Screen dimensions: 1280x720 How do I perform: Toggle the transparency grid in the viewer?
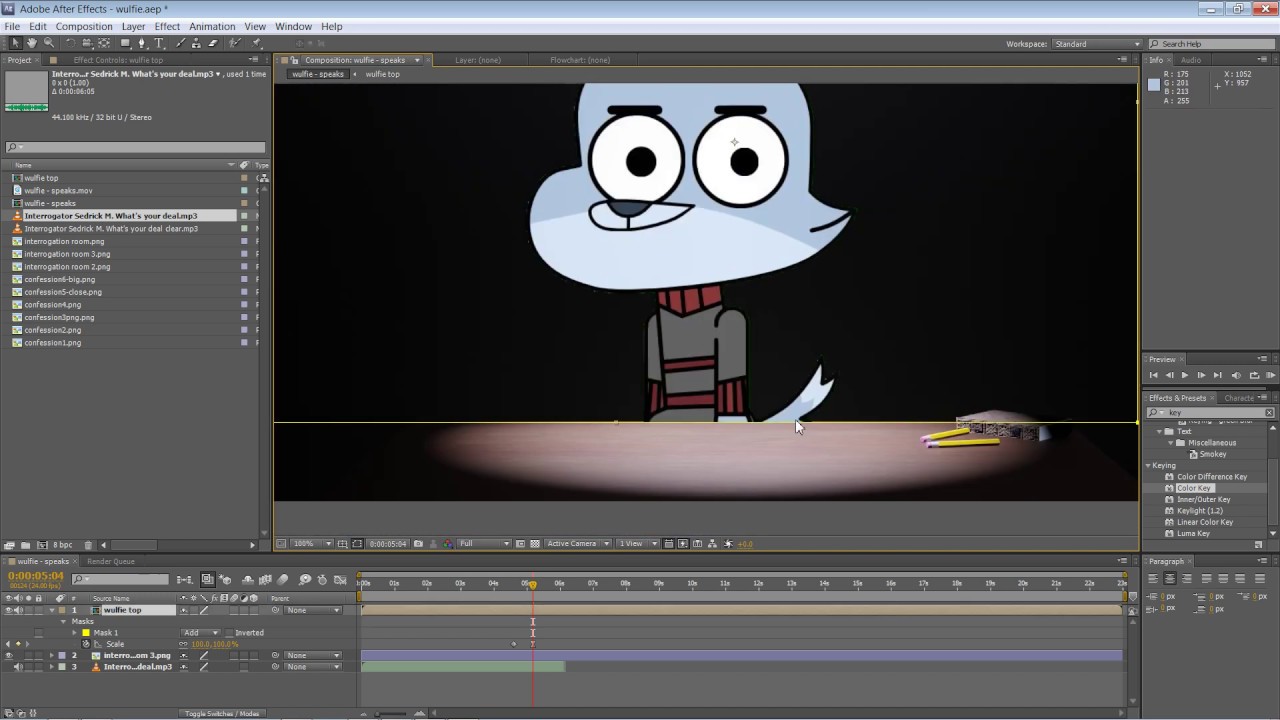coord(535,544)
